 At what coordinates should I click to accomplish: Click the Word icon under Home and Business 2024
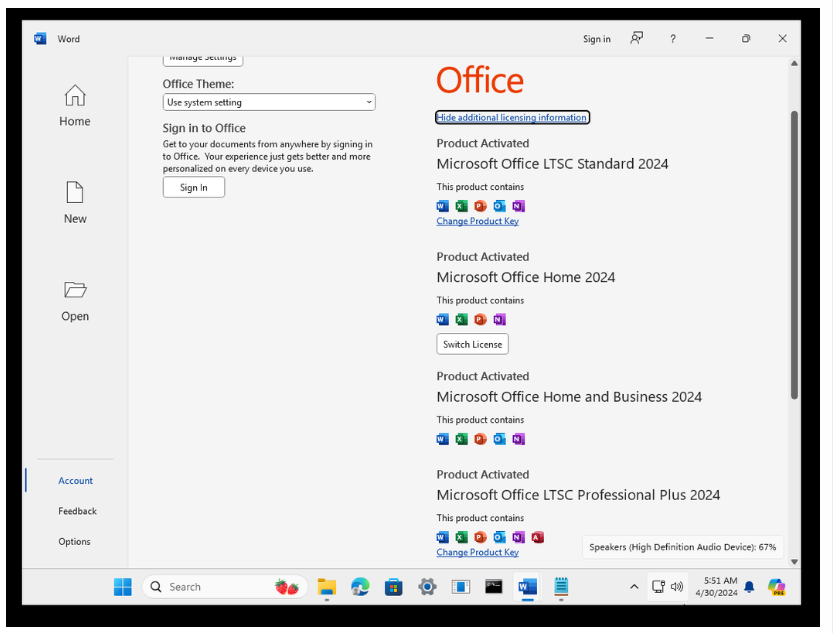coord(443,439)
